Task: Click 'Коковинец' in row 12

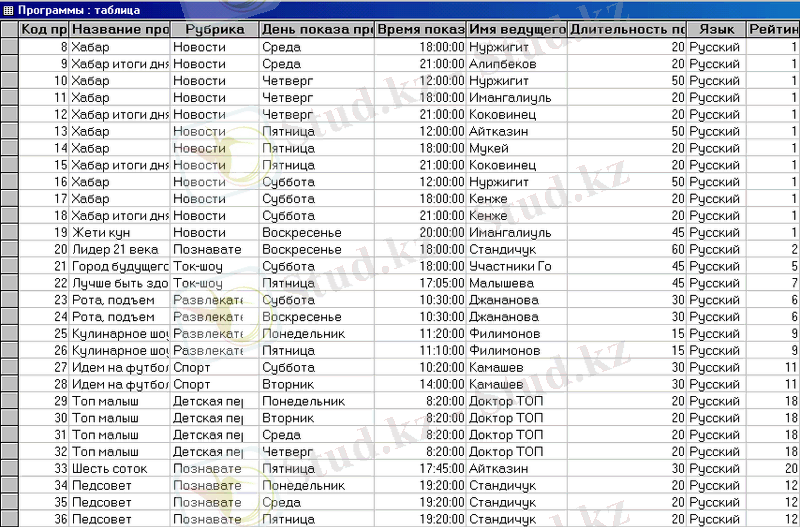Action: (517, 114)
